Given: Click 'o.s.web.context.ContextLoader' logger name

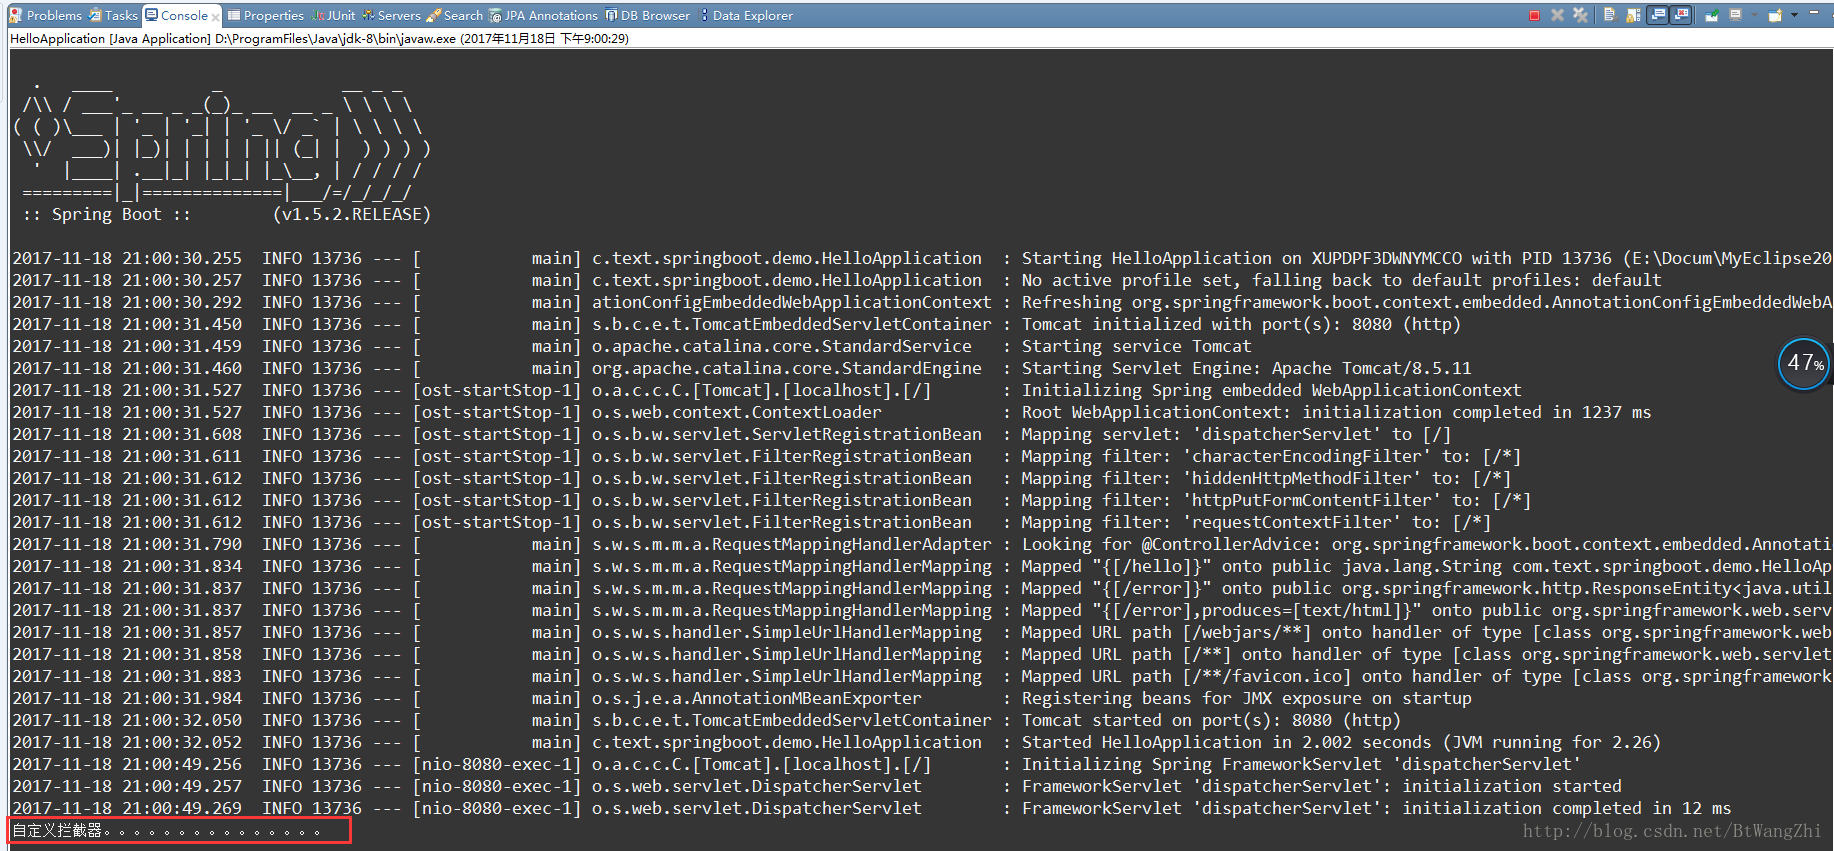Looking at the screenshot, I should tap(736, 412).
